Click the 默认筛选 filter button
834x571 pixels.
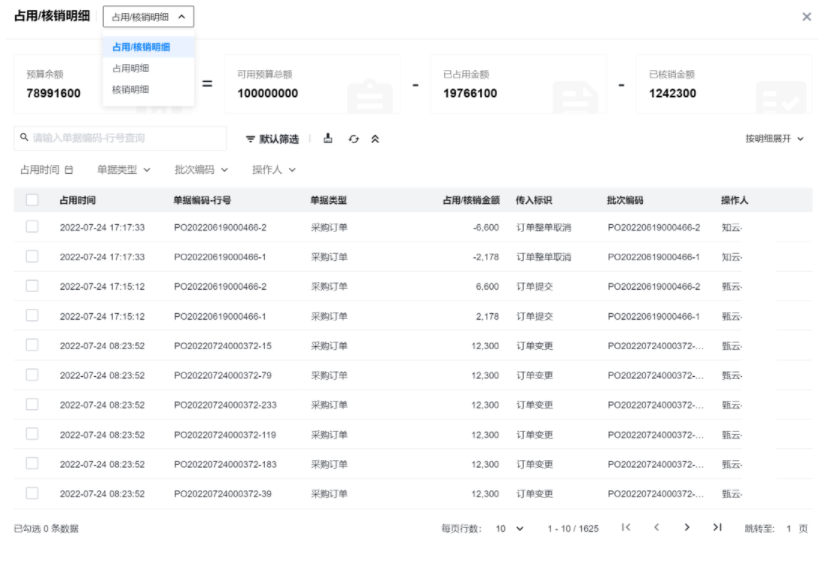[x=272, y=139]
